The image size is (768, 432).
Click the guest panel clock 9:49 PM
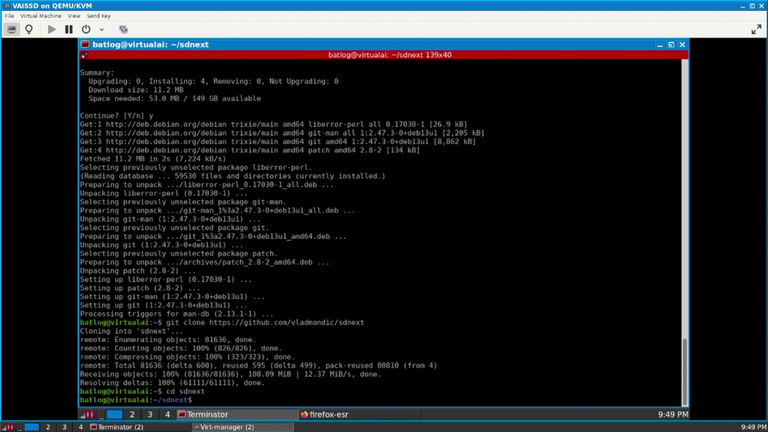click(672, 414)
